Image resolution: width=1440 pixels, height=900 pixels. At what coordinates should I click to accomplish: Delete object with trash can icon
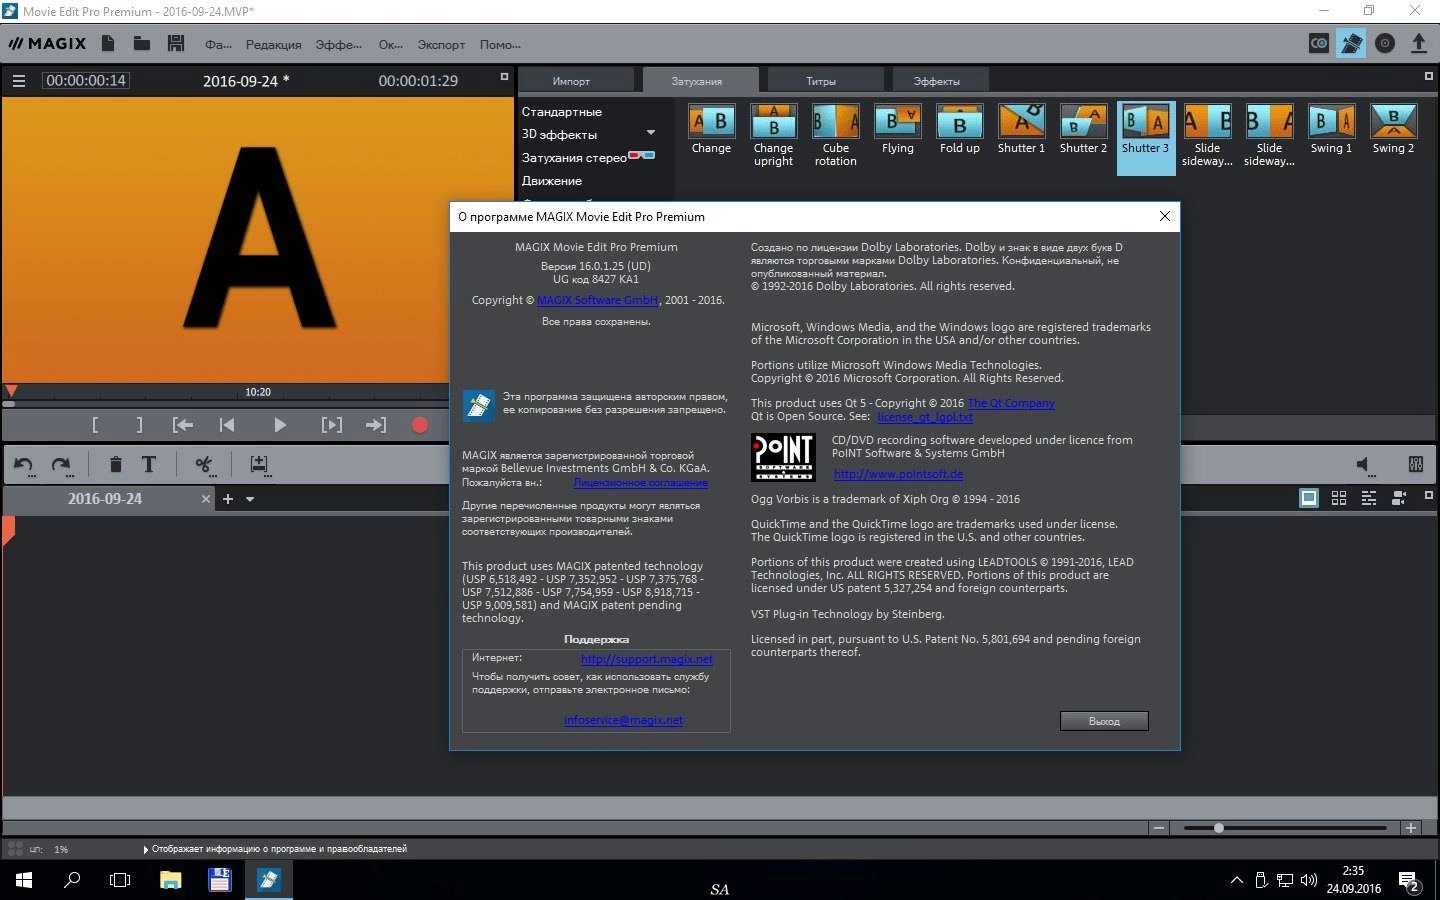click(x=115, y=464)
